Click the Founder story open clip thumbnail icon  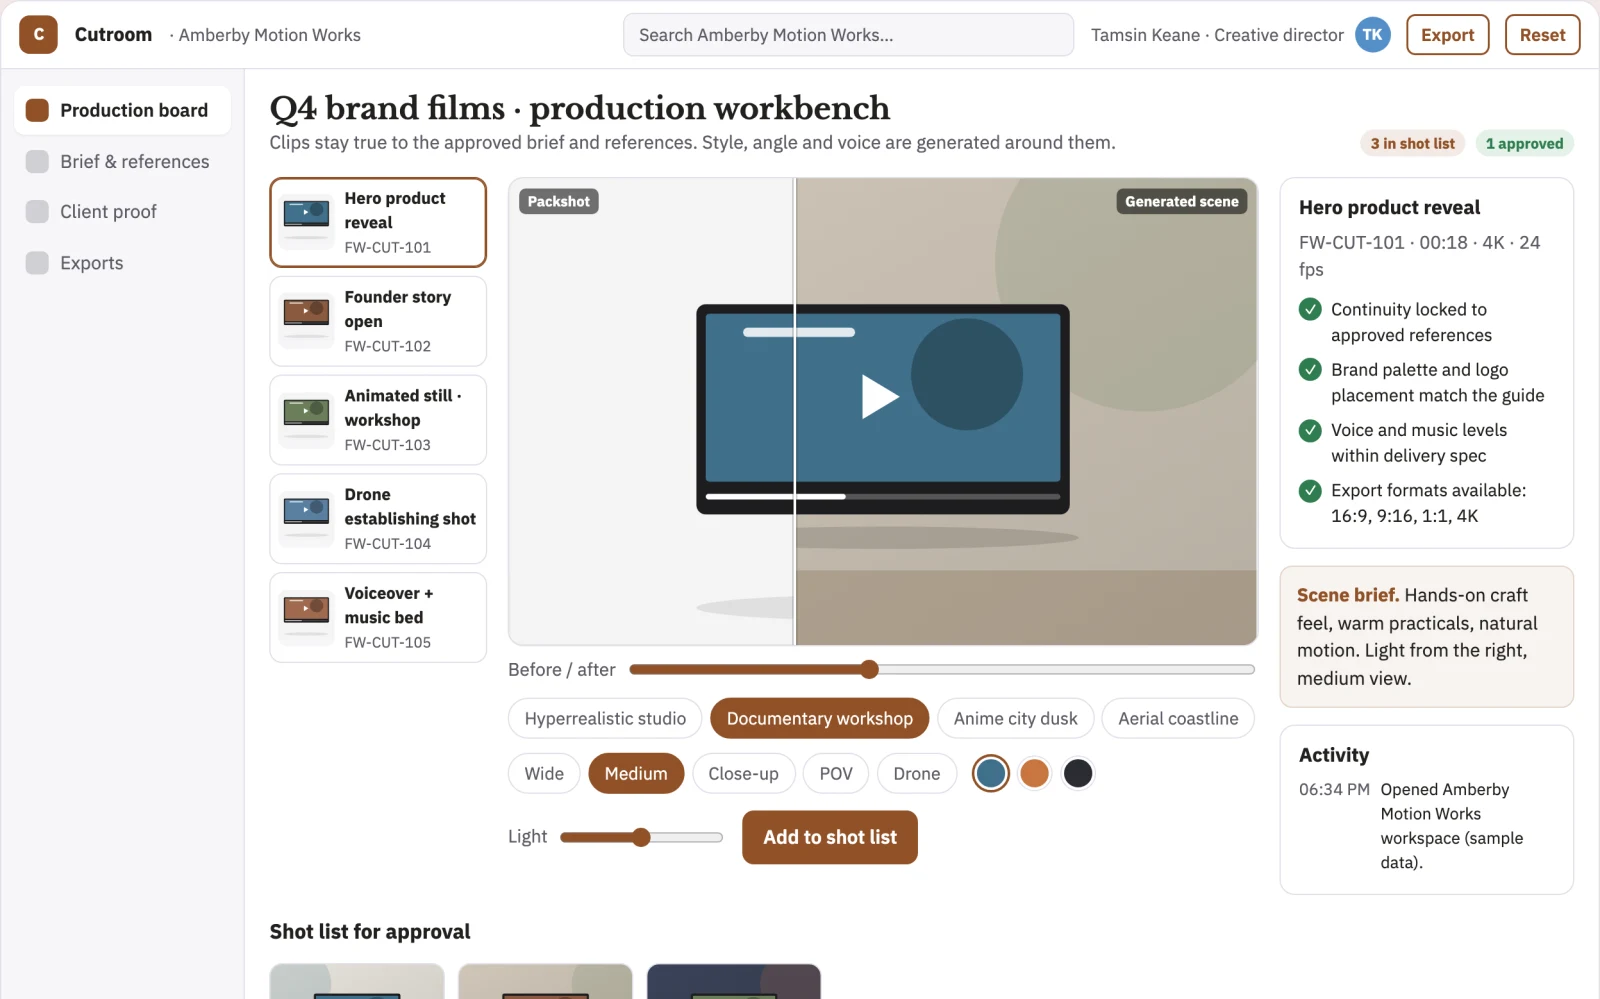306,321
